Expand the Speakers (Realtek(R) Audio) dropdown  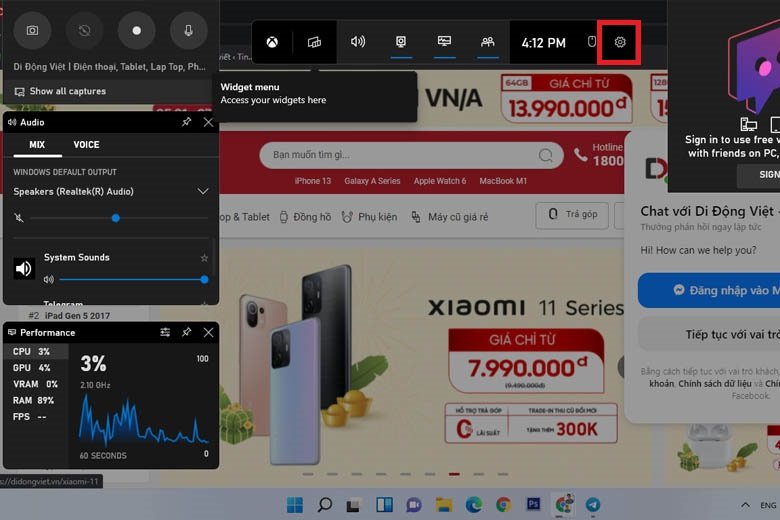[x=203, y=191]
